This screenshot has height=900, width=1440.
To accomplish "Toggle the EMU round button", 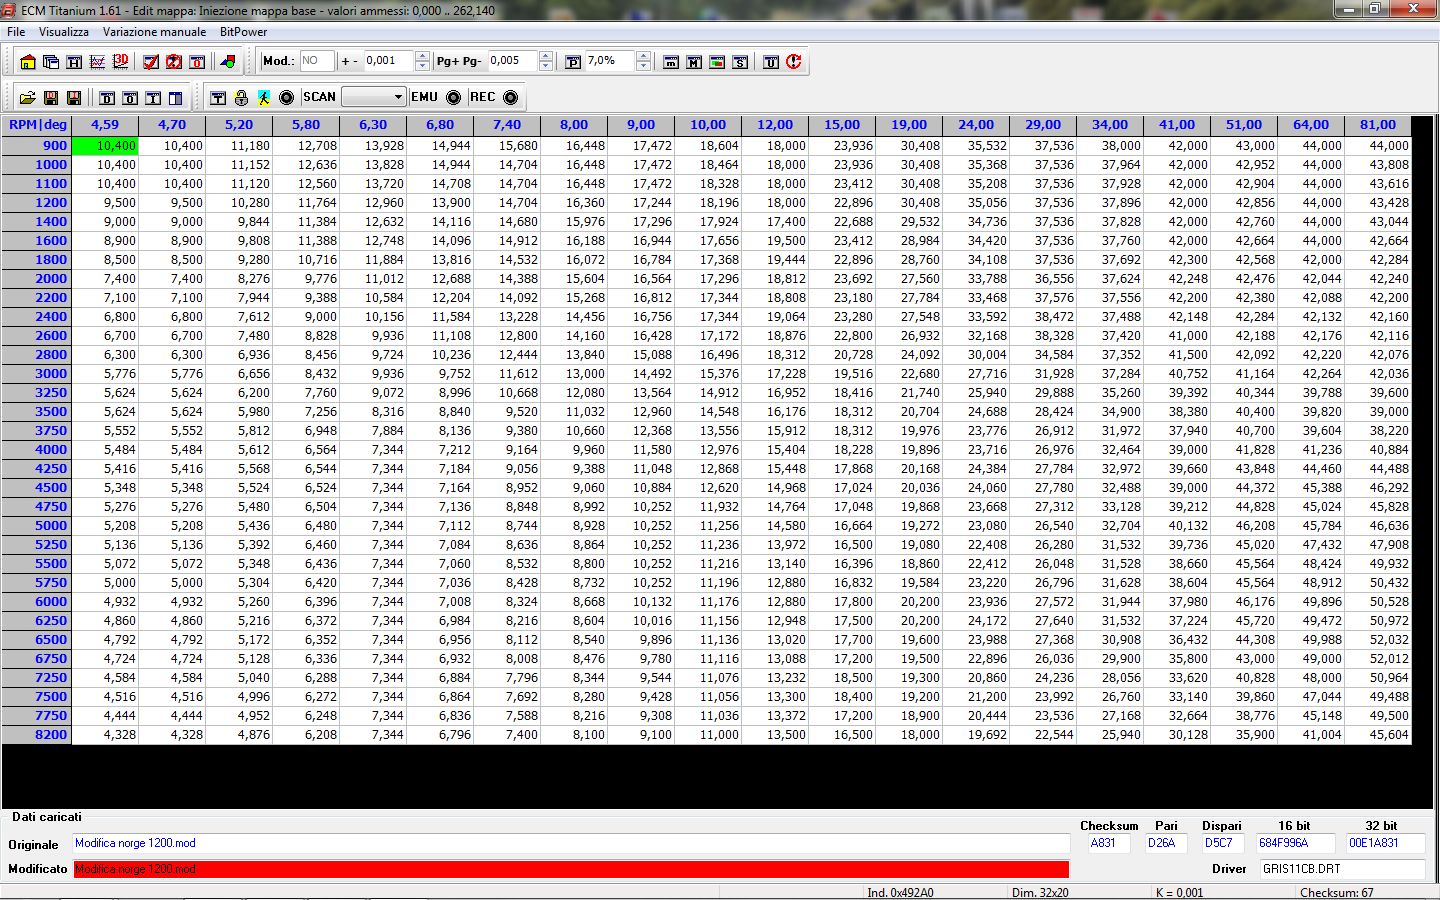I will (x=454, y=98).
